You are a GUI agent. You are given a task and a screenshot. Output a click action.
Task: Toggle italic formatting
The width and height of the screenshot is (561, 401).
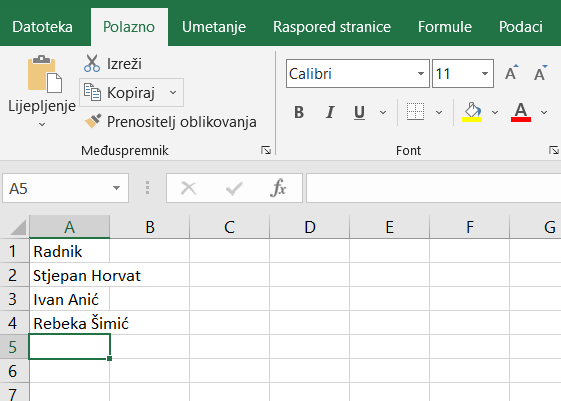[x=330, y=112]
